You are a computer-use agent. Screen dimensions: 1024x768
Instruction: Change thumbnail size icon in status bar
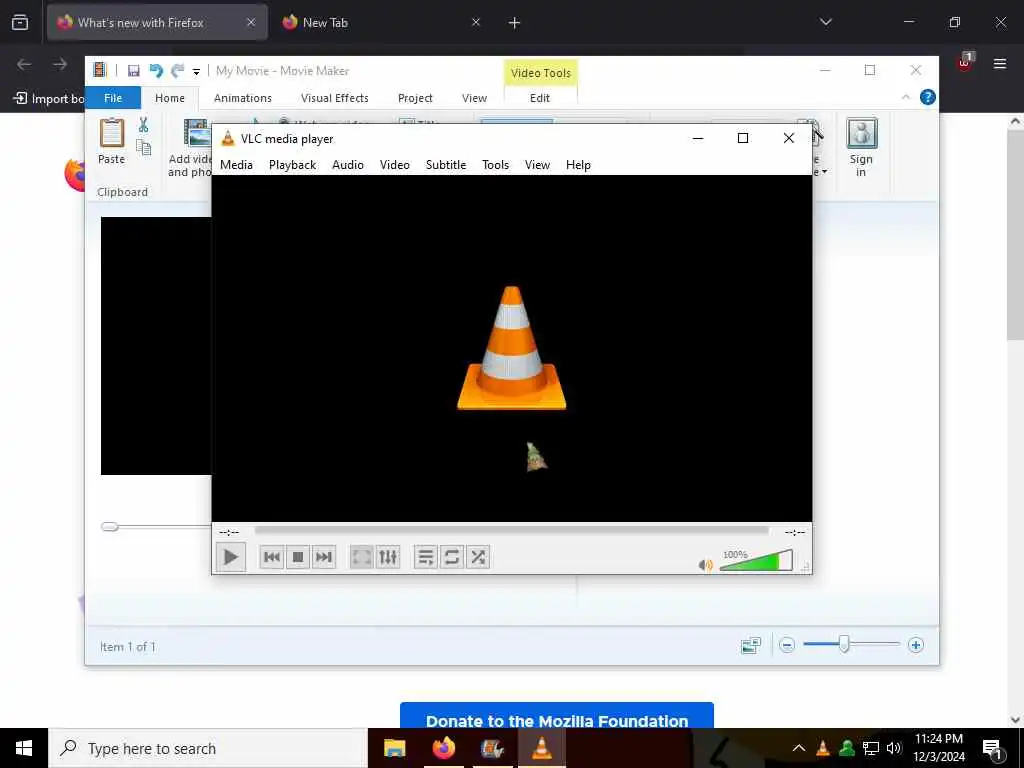coord(751,645)
